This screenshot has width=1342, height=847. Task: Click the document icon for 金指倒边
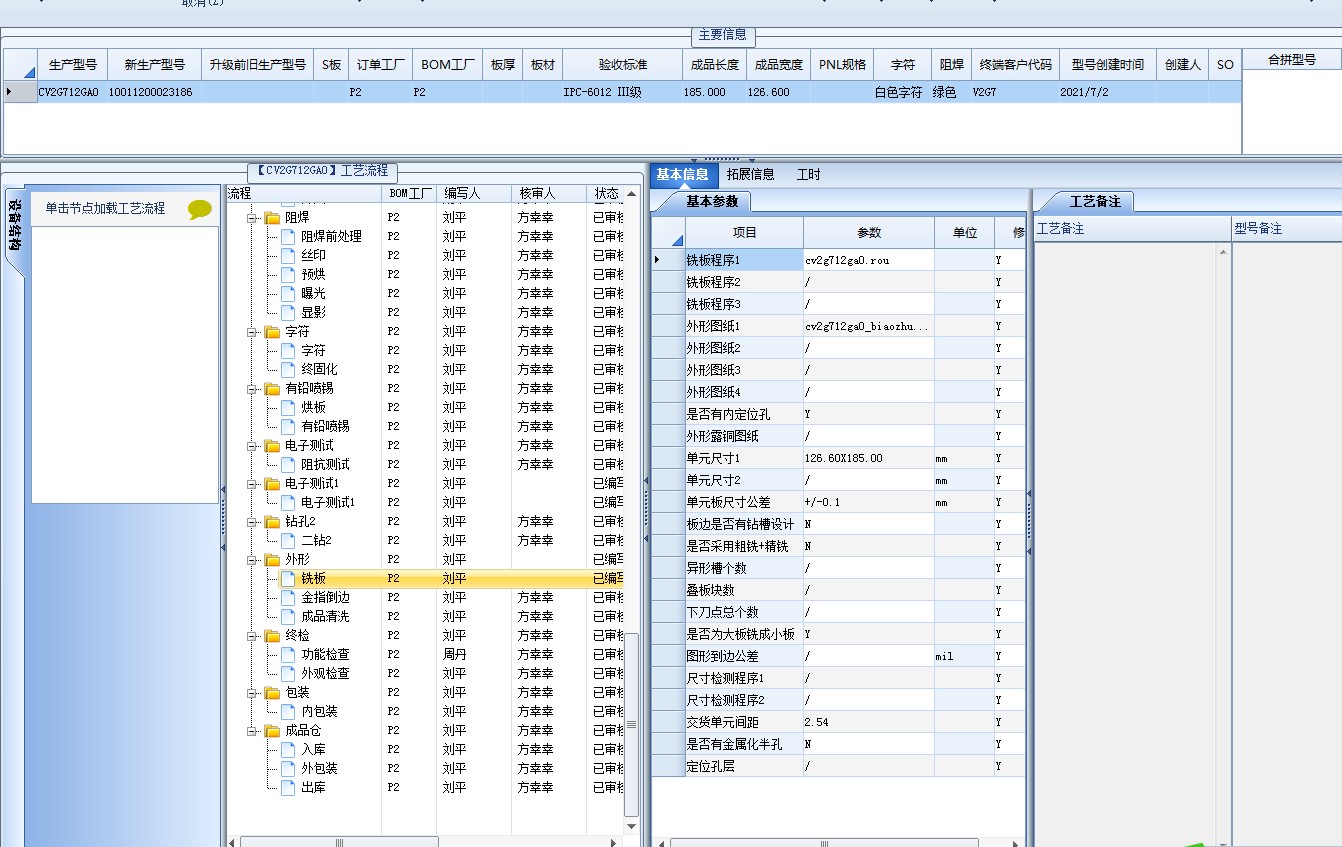pyautogui.click(x=289, y=597)
